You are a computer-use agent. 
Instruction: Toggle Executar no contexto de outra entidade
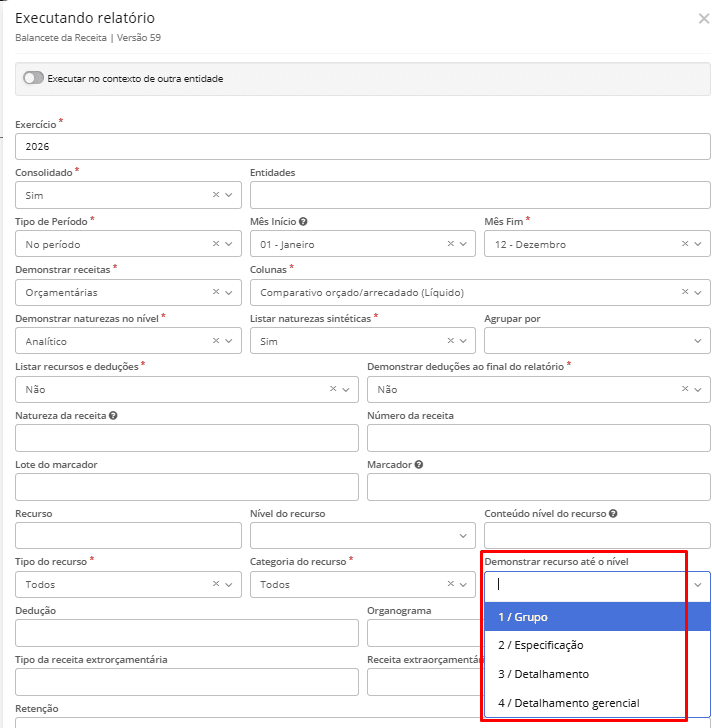click(x=33, y=78)
